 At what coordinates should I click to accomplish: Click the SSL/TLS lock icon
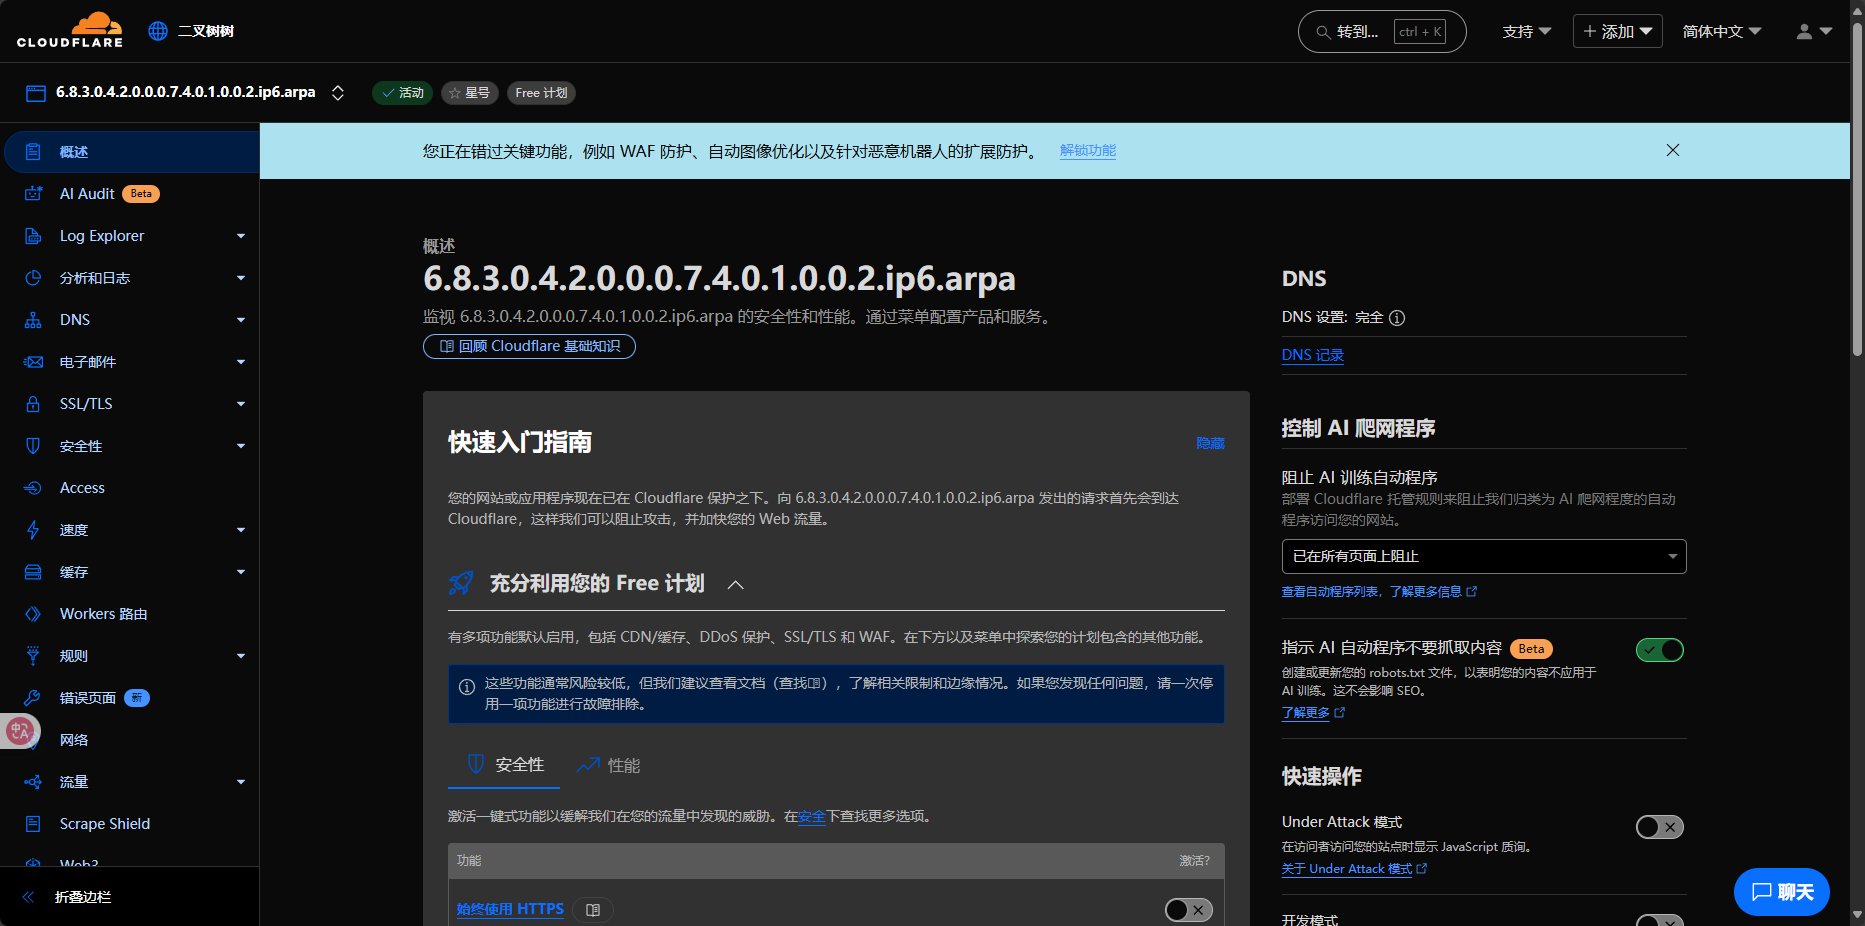pos(33,404)
